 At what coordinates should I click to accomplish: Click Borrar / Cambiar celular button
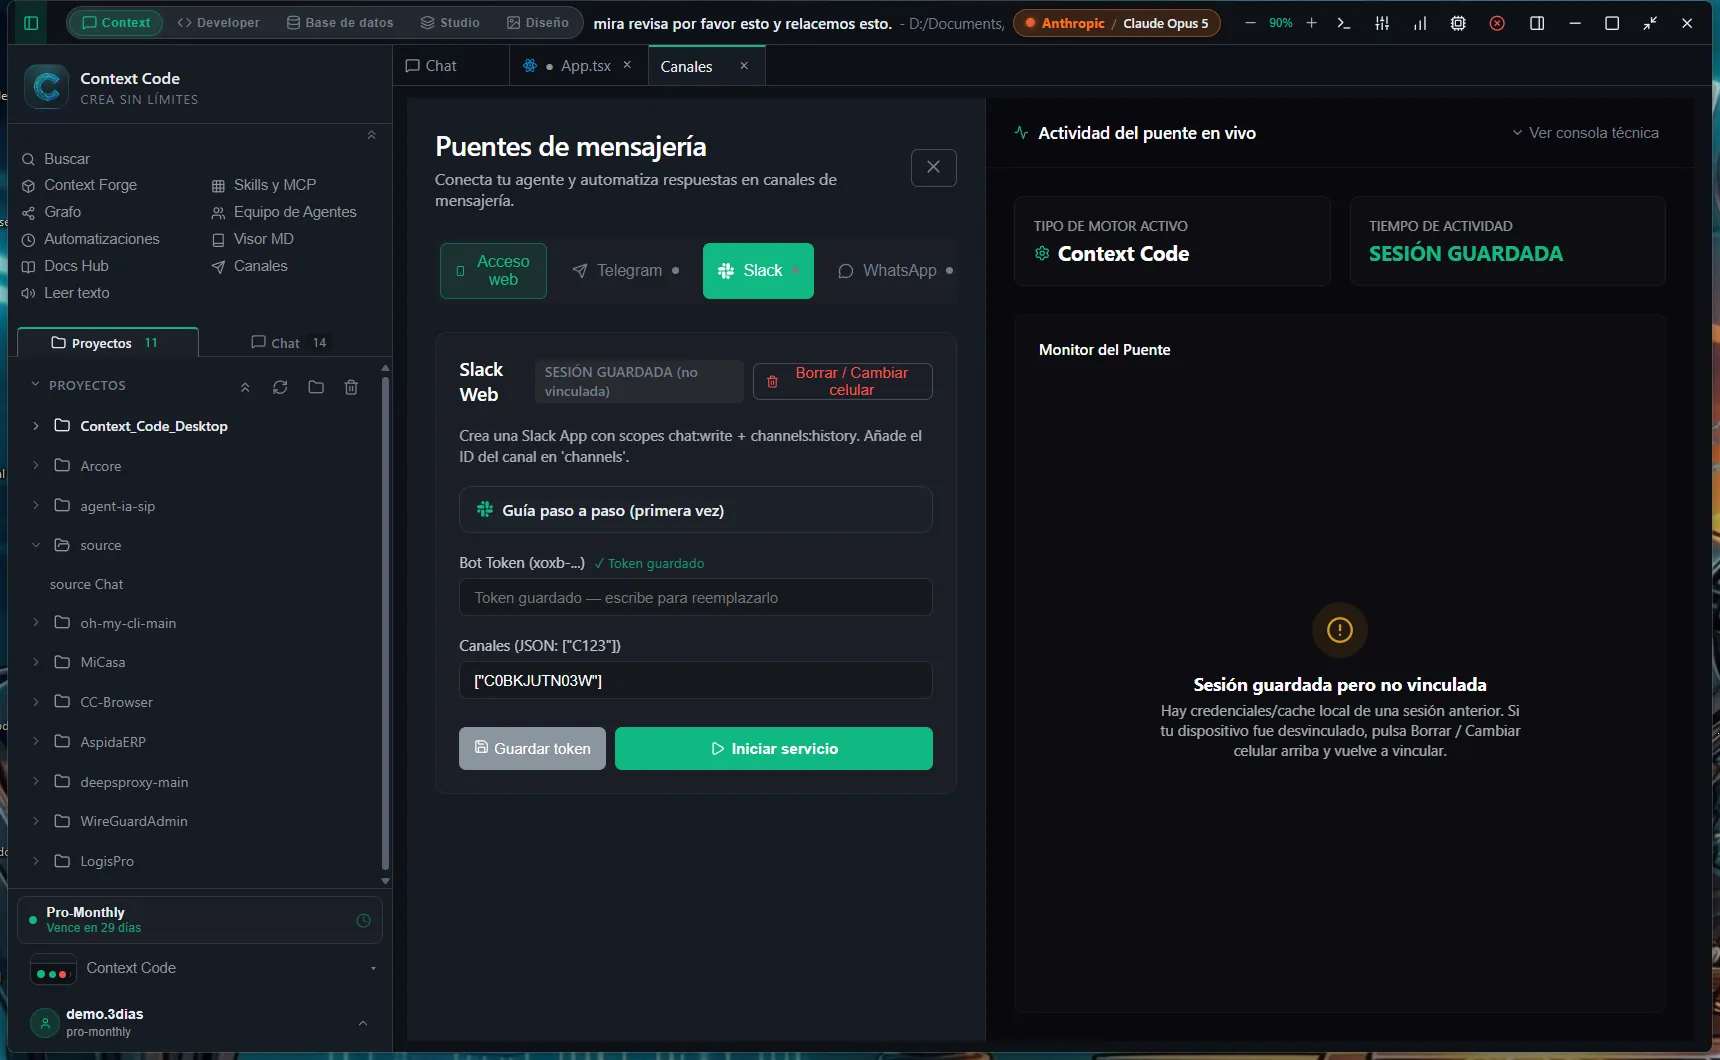[x=843, y=381]
